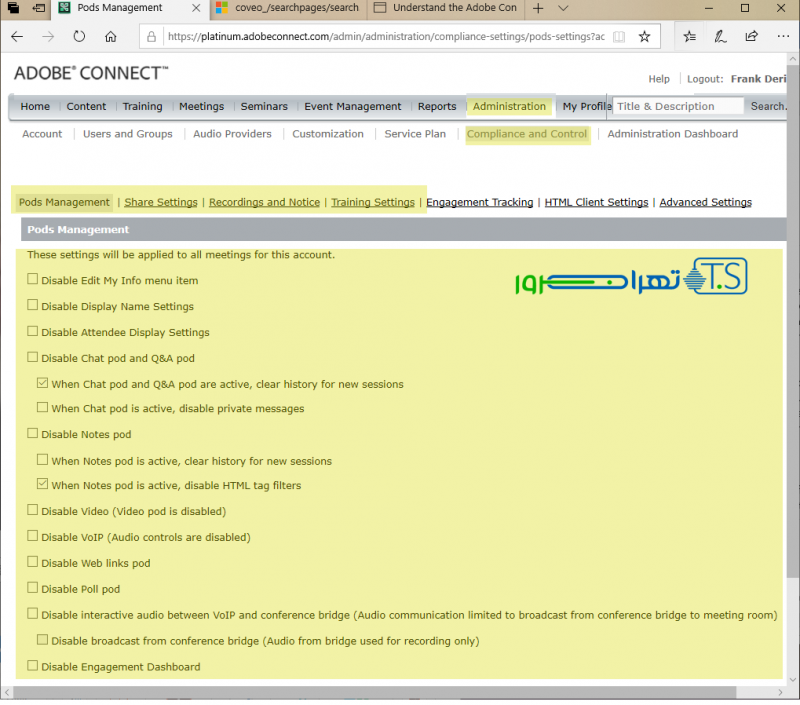Open the Favorites hub list icon
This screenshot has height=705, width=800.
pyautogui.click(x=690, y=36)
